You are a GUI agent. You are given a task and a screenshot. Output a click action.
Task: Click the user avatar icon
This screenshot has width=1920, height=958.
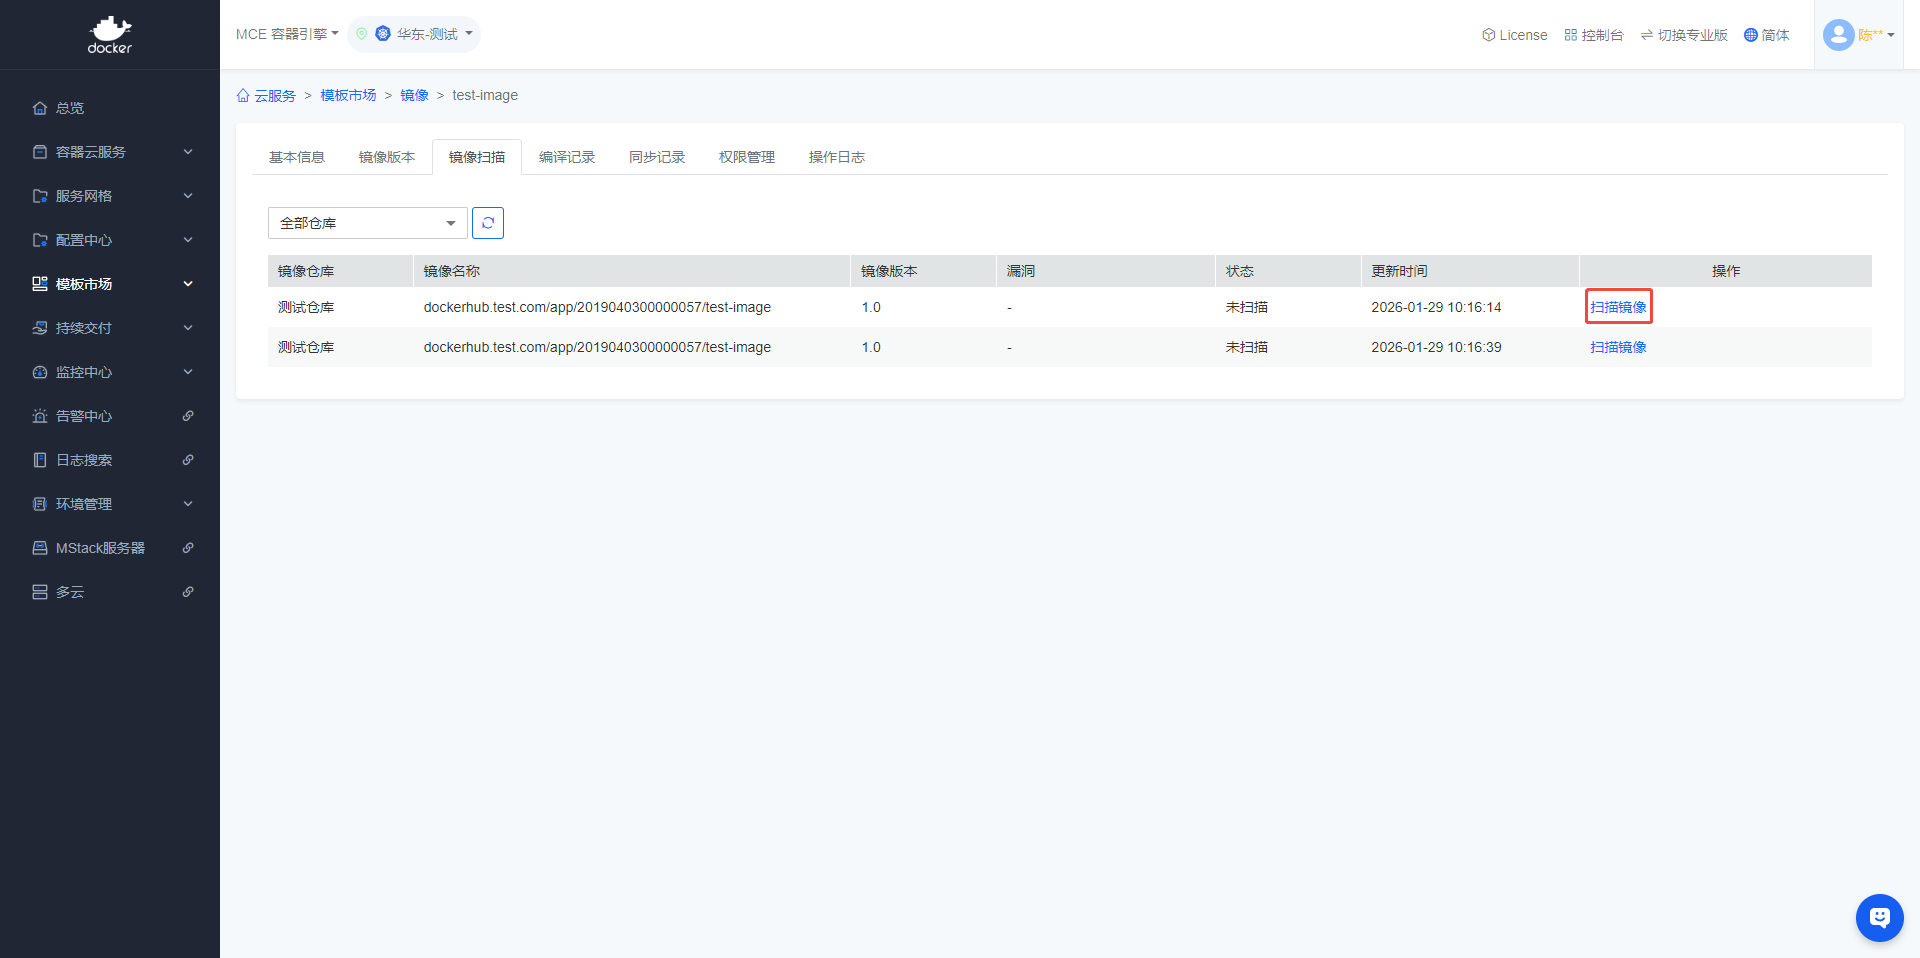coord(1838,35)
